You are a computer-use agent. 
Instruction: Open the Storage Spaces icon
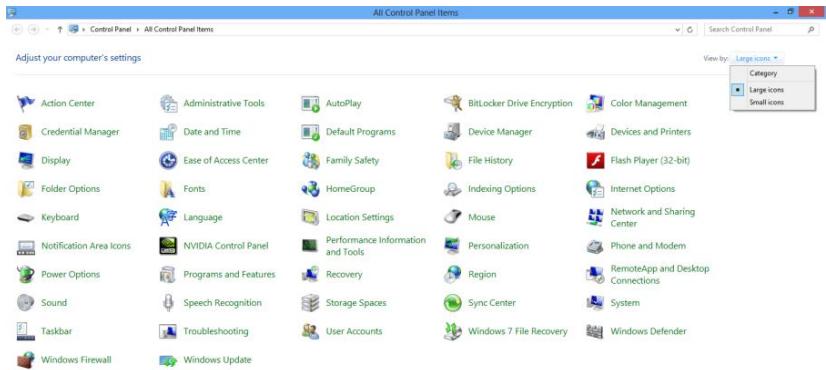pos(310,303)
